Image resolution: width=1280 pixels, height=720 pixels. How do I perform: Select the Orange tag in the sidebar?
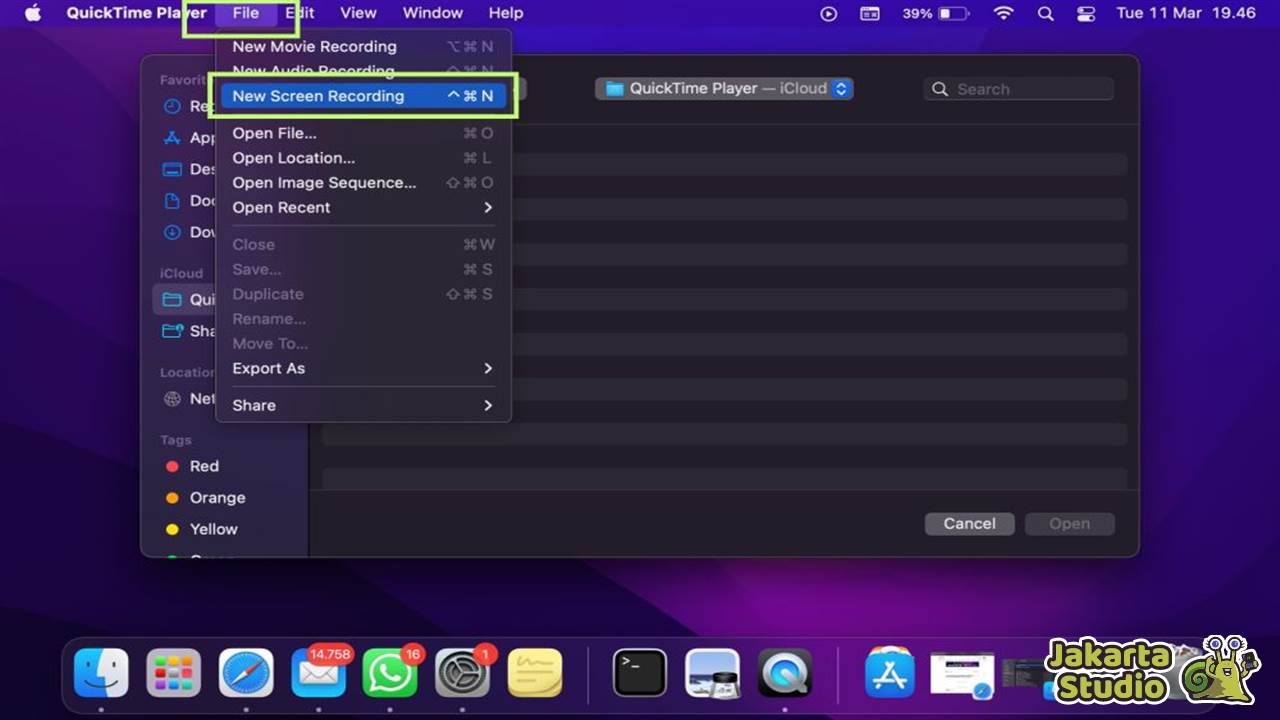coord(217,497)
